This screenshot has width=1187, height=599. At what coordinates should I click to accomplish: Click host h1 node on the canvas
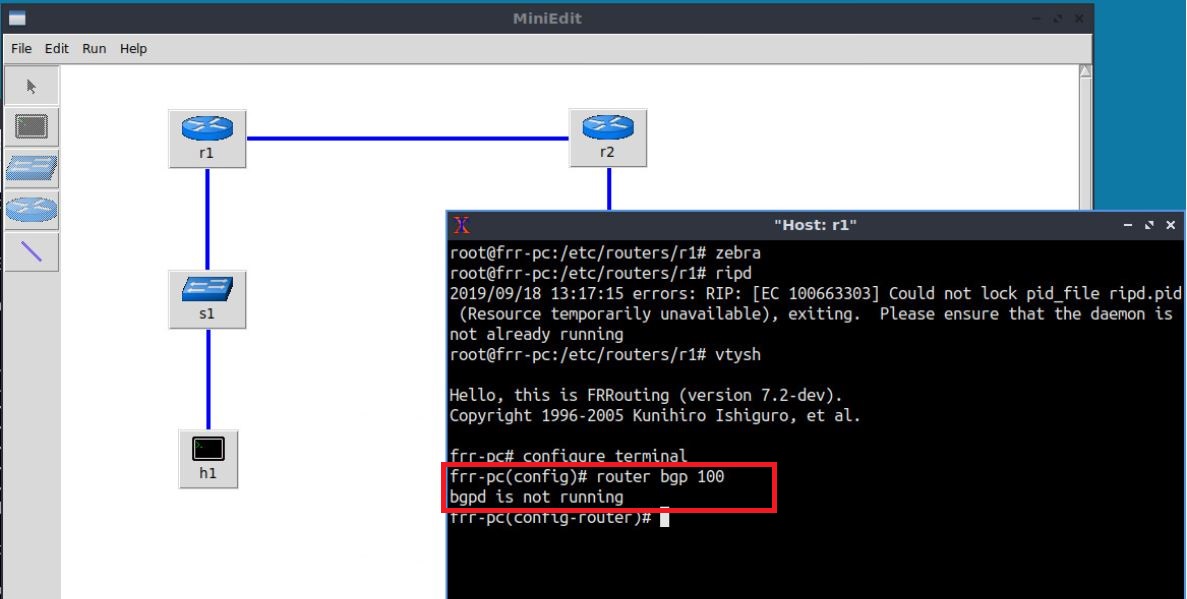point(207,458)
